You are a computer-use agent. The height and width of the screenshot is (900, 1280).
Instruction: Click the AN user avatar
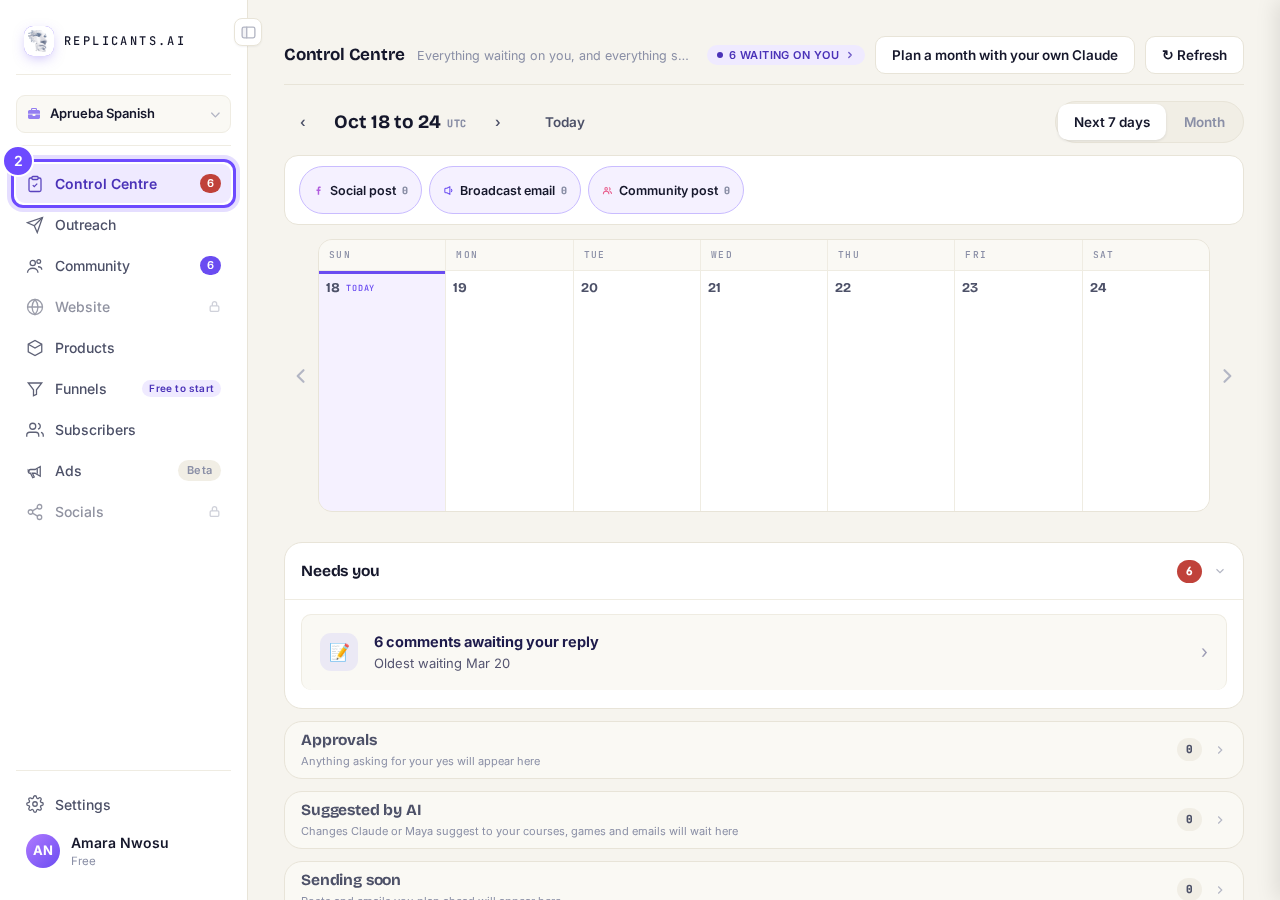tap(43, 851)
